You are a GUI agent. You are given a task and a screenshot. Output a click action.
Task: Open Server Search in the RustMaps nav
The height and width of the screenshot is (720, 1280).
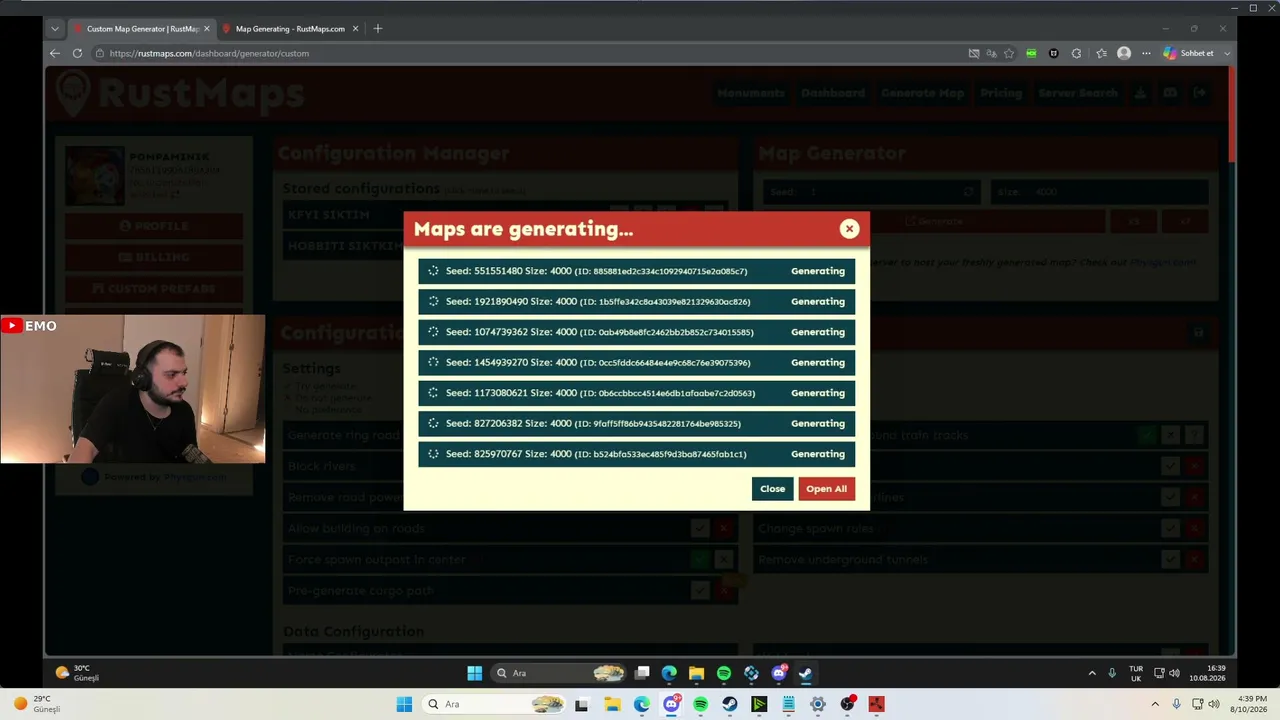coord(1078,93)
